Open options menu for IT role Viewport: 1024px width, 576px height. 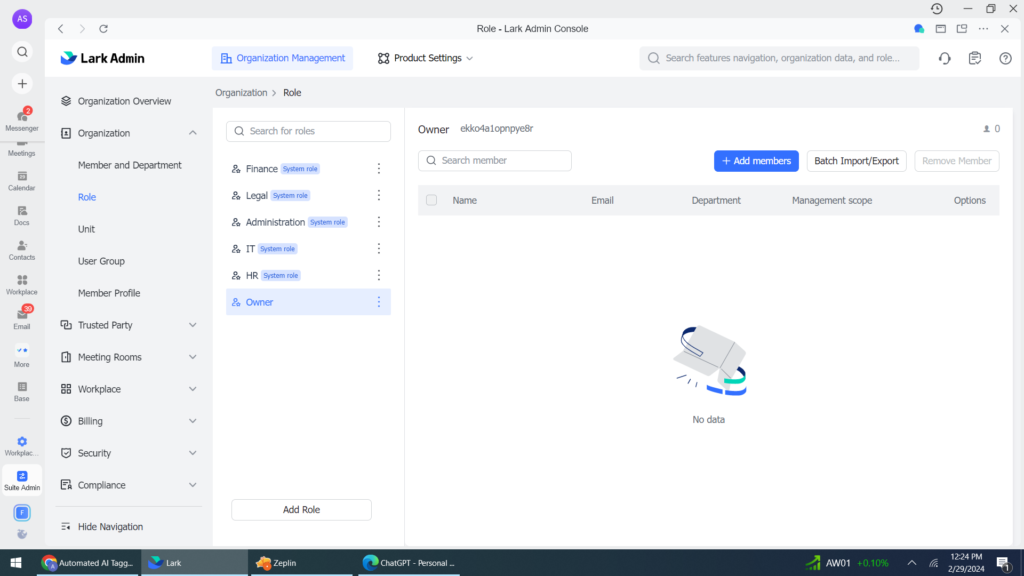[x=379, y=249]
